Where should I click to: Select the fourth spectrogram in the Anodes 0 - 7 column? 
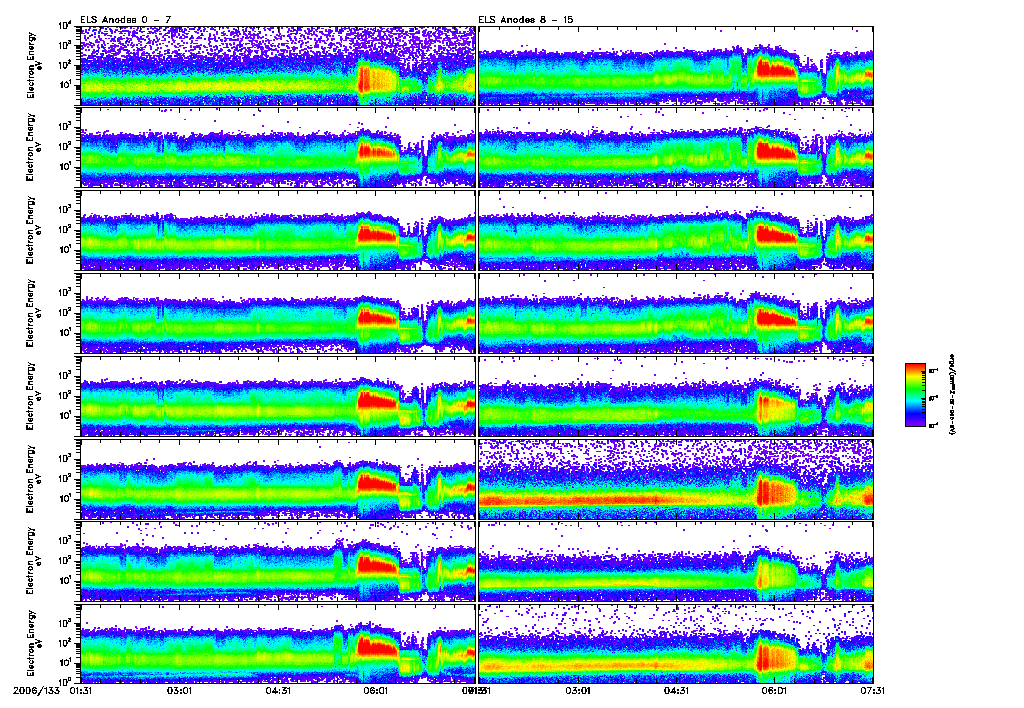coord(278,314)
